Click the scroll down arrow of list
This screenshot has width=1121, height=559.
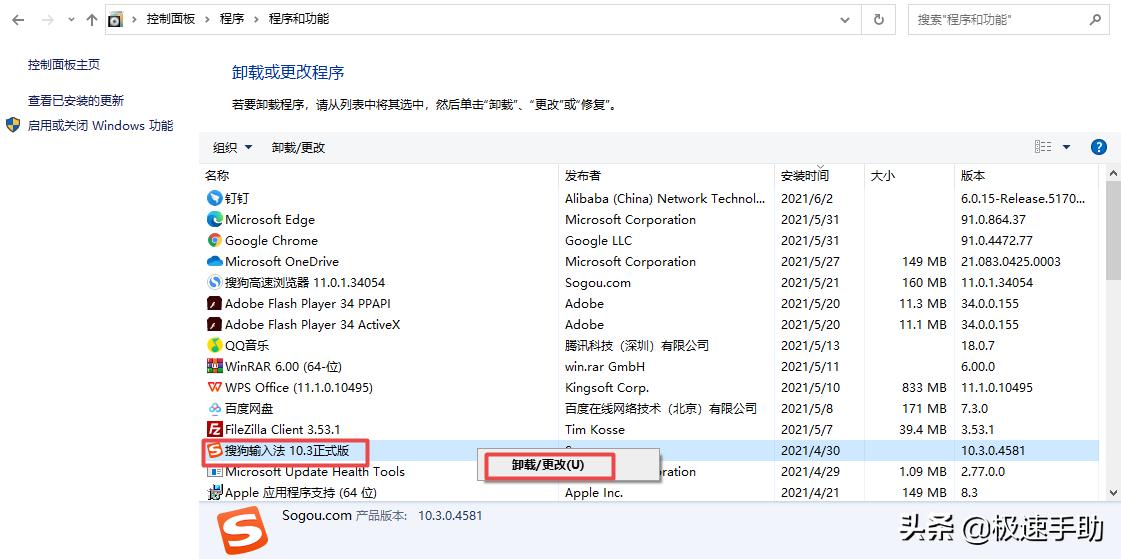click(1112, 492)
